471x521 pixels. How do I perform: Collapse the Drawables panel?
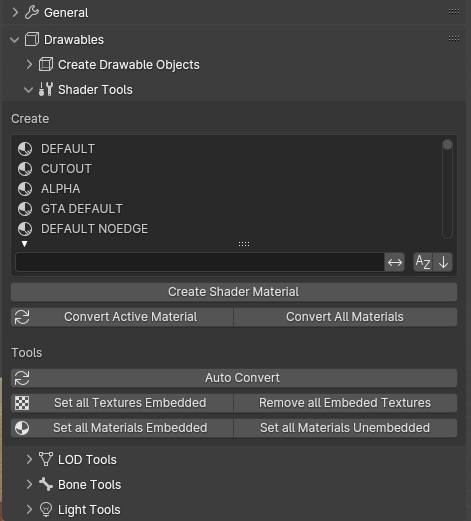coord(15,40)
